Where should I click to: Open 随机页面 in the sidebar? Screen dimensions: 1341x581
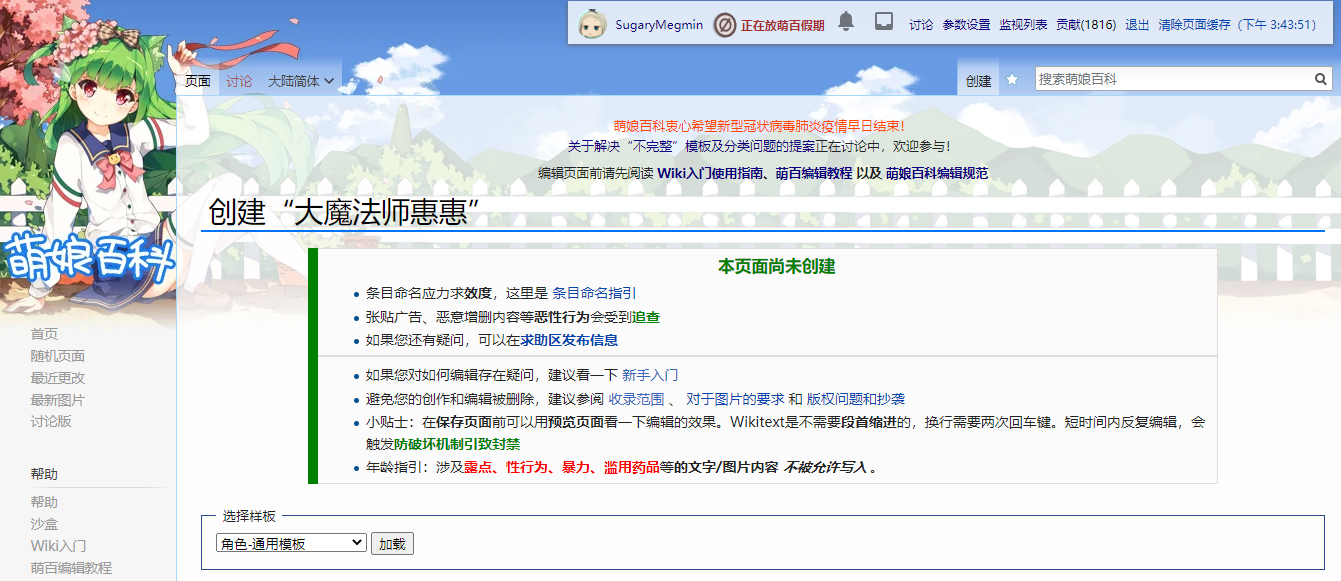[57, 356]
